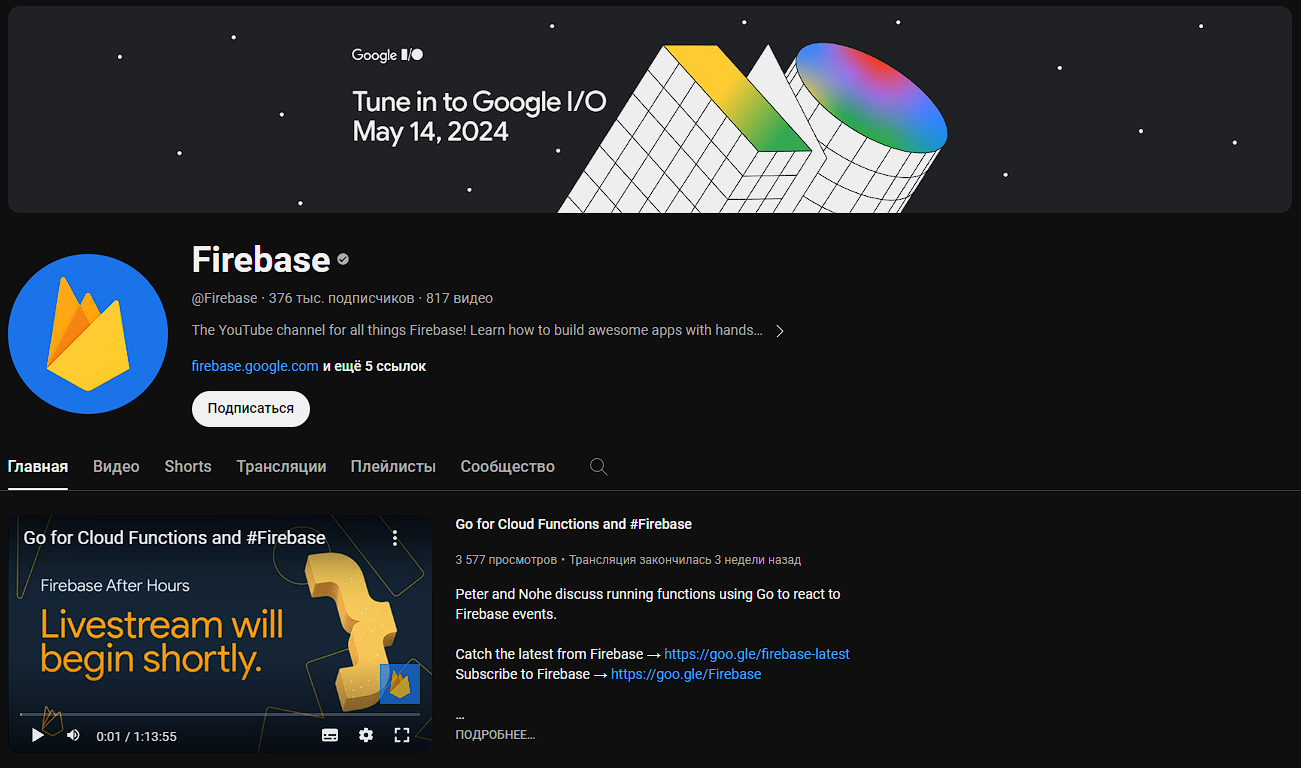The width and height of the screenshot is (1301, 768).
Task: Play the livestream video
Action: [x=37, y=735]
